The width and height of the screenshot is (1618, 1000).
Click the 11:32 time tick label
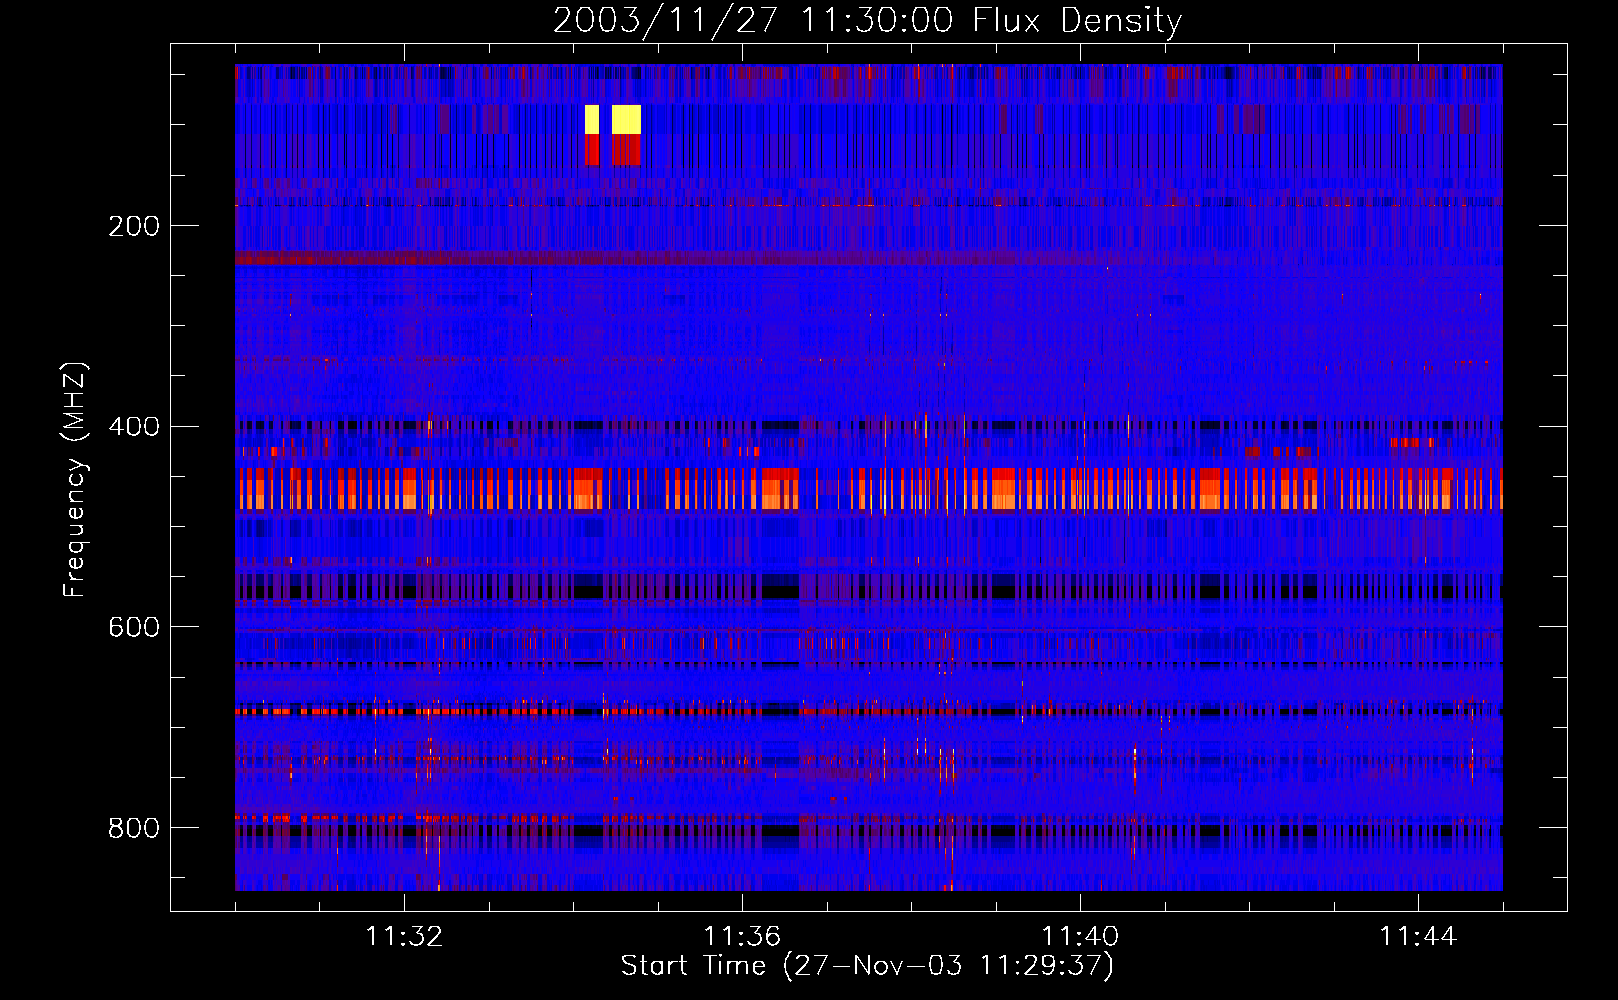[x=404, y=936]
